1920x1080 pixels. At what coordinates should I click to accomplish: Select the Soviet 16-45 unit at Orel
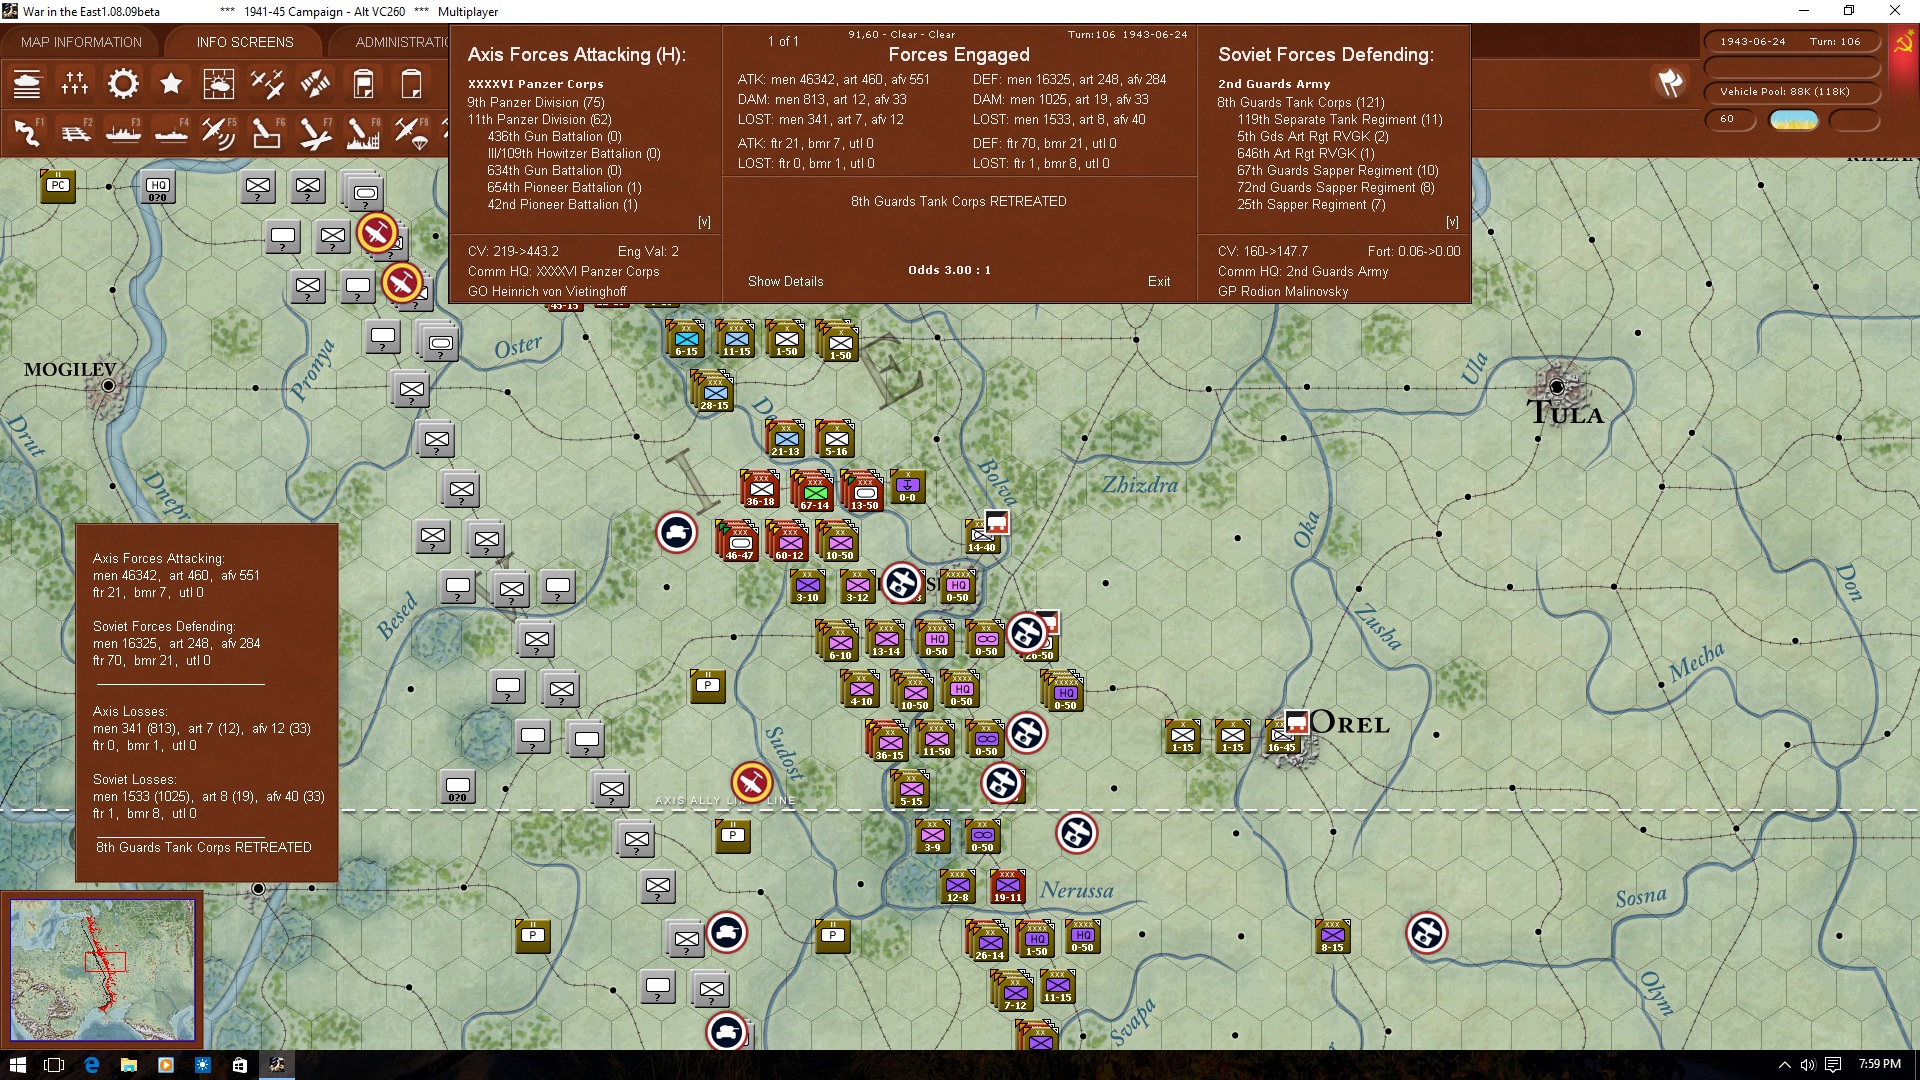point(1282,735)
